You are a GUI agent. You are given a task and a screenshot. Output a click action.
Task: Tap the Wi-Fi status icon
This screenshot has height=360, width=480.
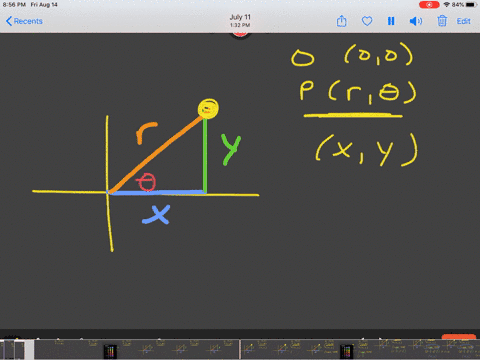click(446, 5)
